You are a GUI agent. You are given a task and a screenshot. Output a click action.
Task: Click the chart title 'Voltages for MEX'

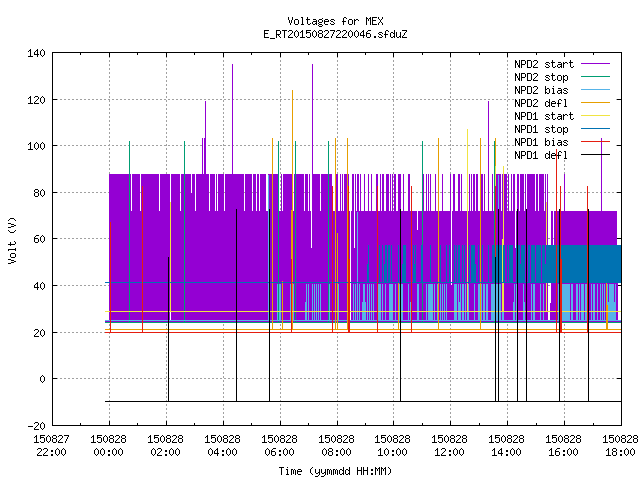(x=335, y=21)
